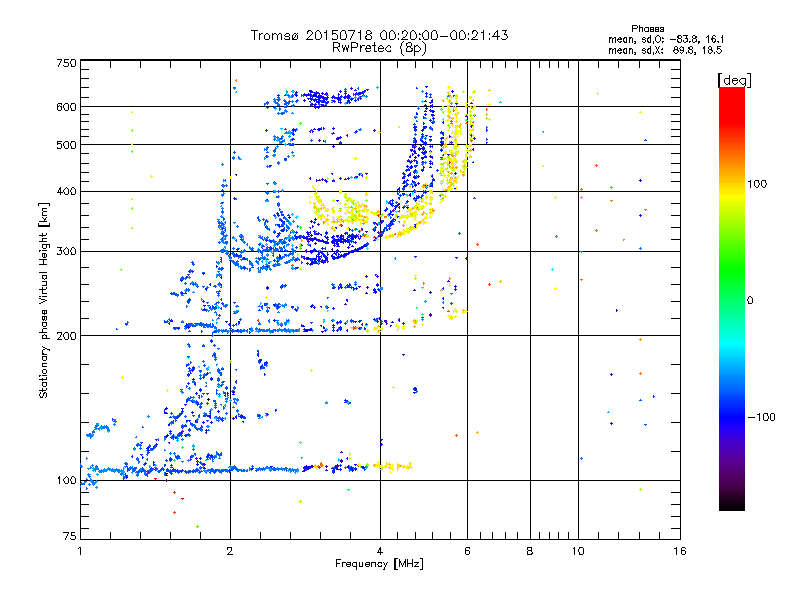Click the y-axis tick label '750'
Image resolution: width=800 pixels, height=600 pixels.
point(66,63)
